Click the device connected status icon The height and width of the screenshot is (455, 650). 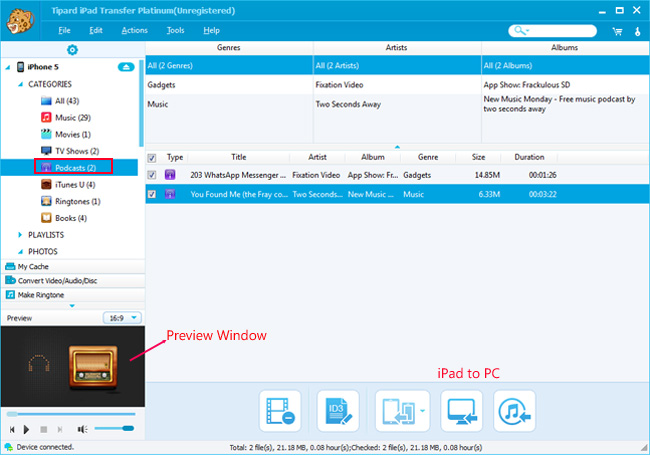point(8,447)
